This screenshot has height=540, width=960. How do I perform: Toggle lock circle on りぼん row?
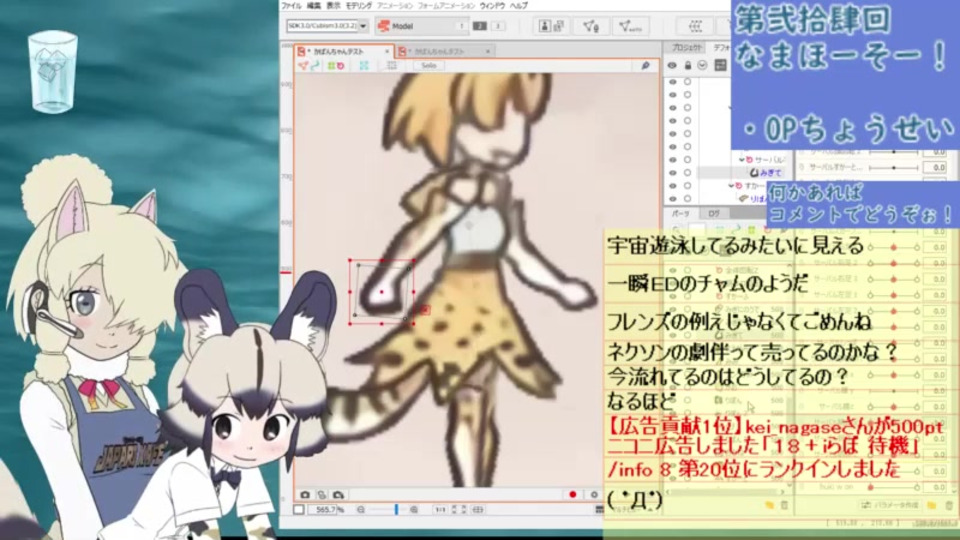688,198
